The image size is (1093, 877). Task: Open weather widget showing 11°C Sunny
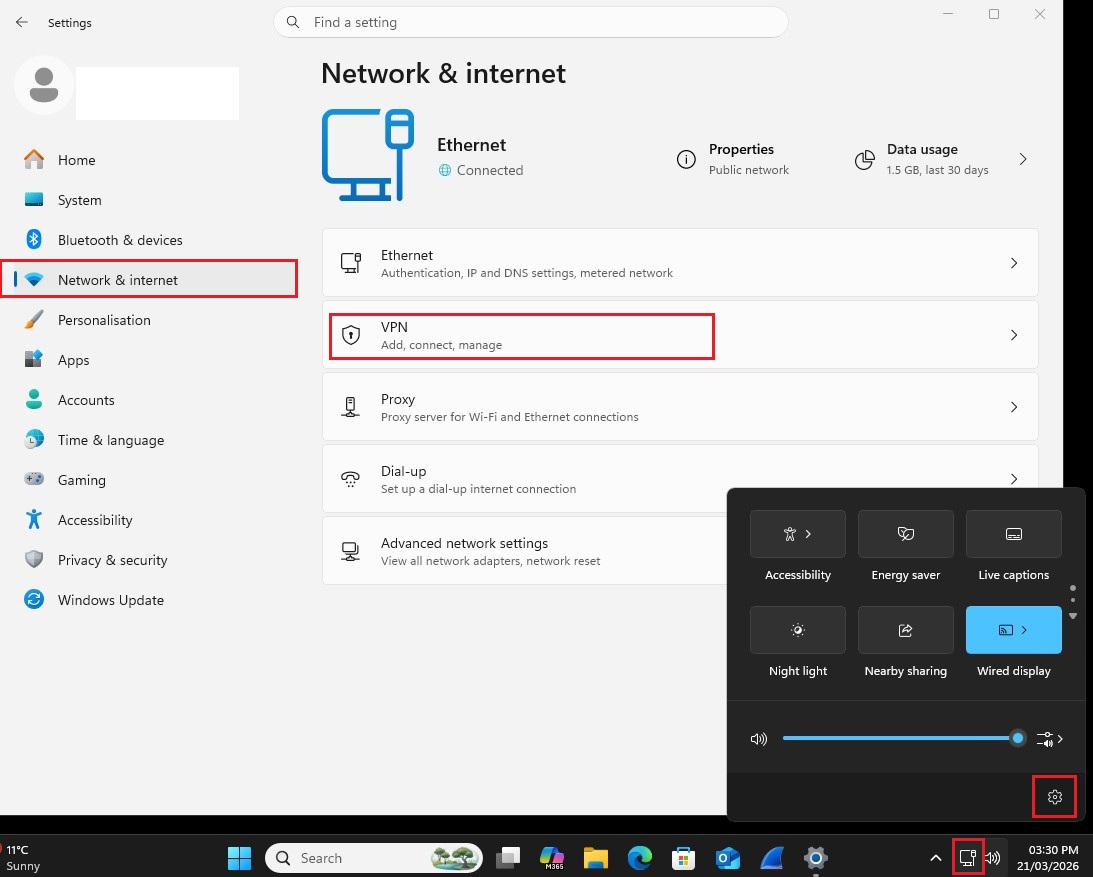(x=22, y=858)
